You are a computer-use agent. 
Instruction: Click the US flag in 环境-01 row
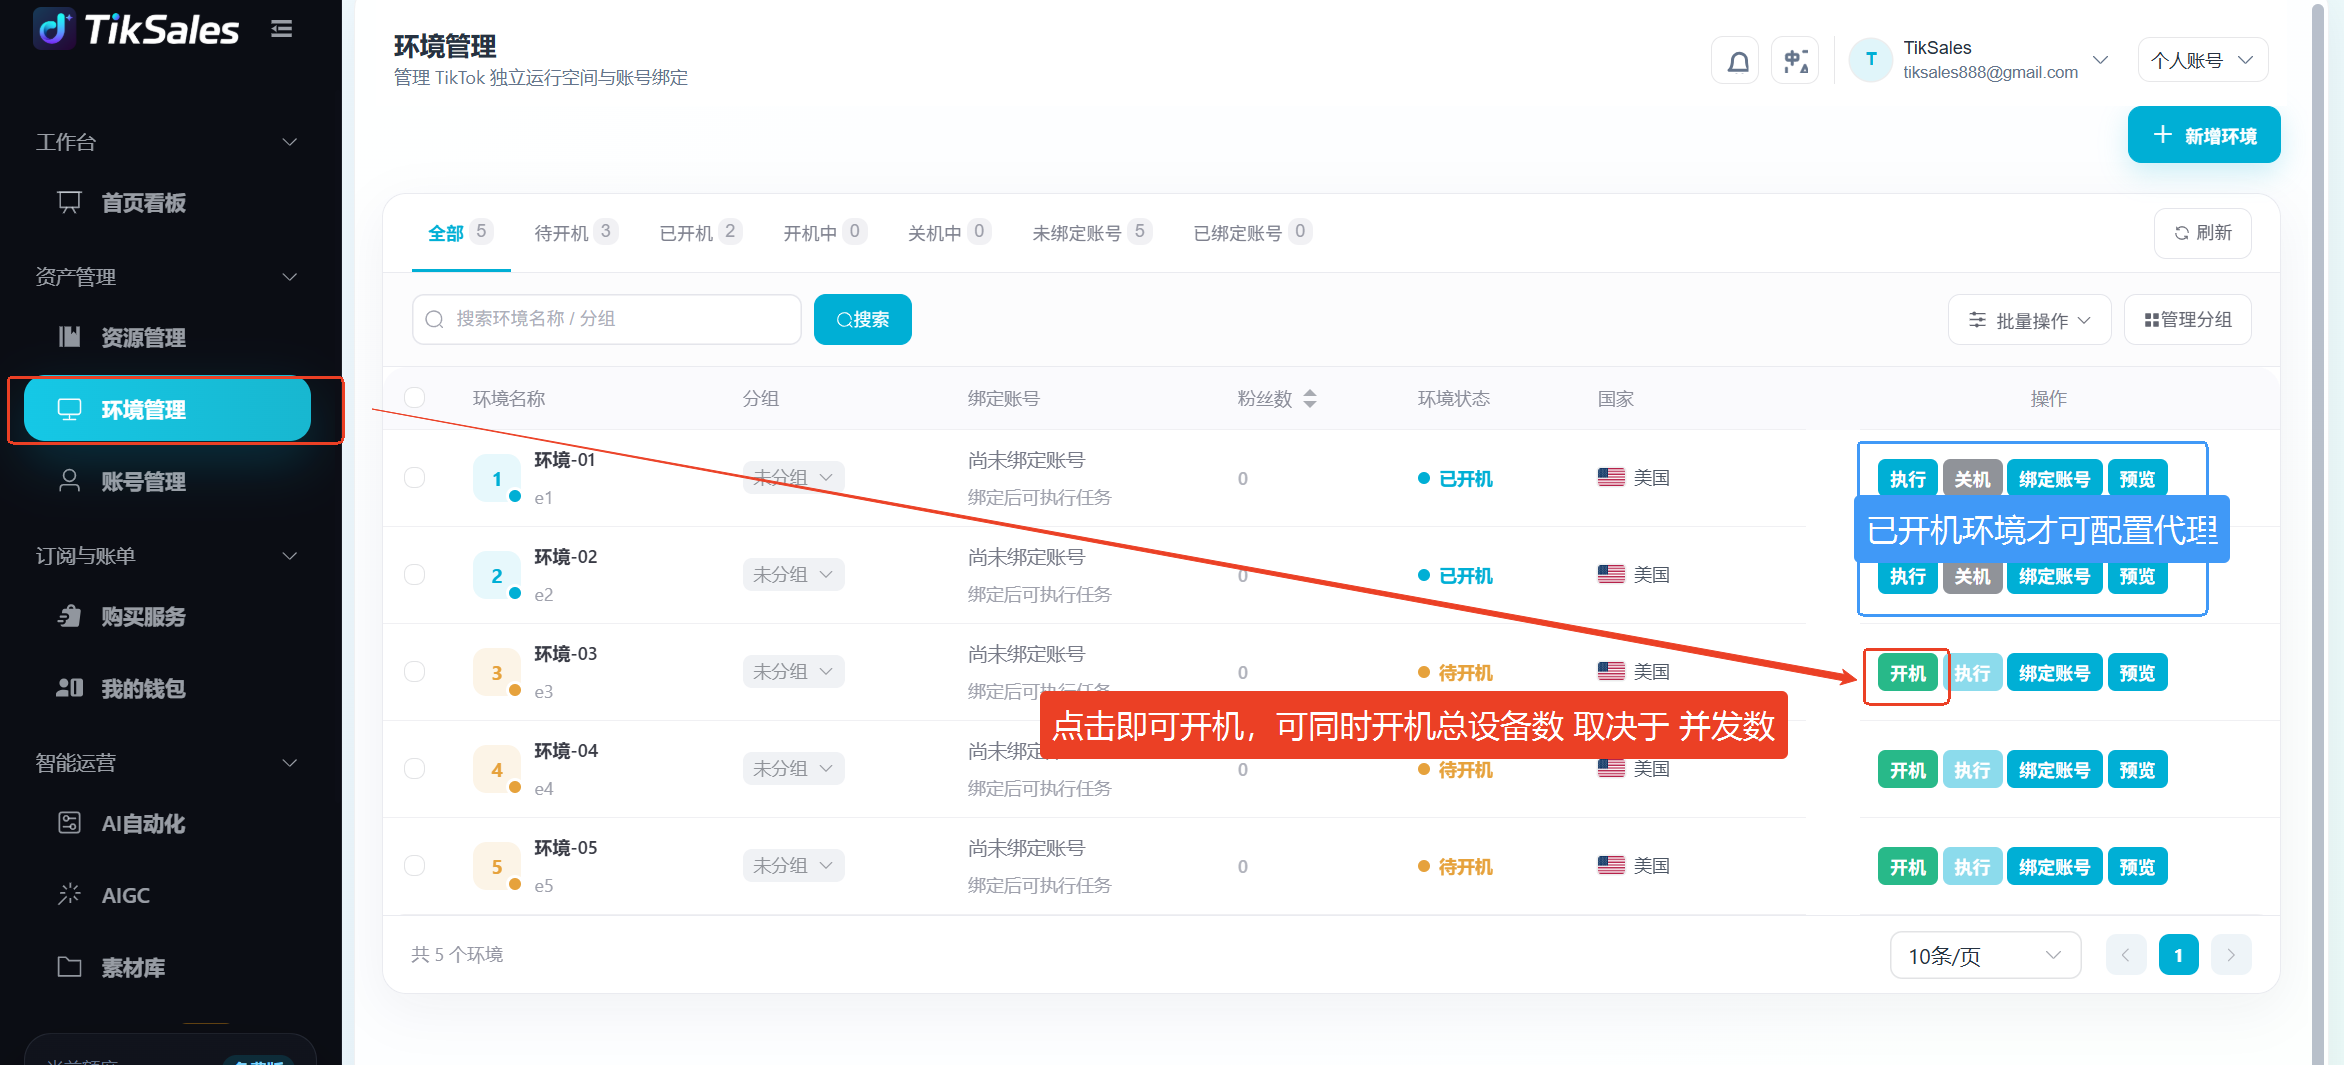(1611, 477)
